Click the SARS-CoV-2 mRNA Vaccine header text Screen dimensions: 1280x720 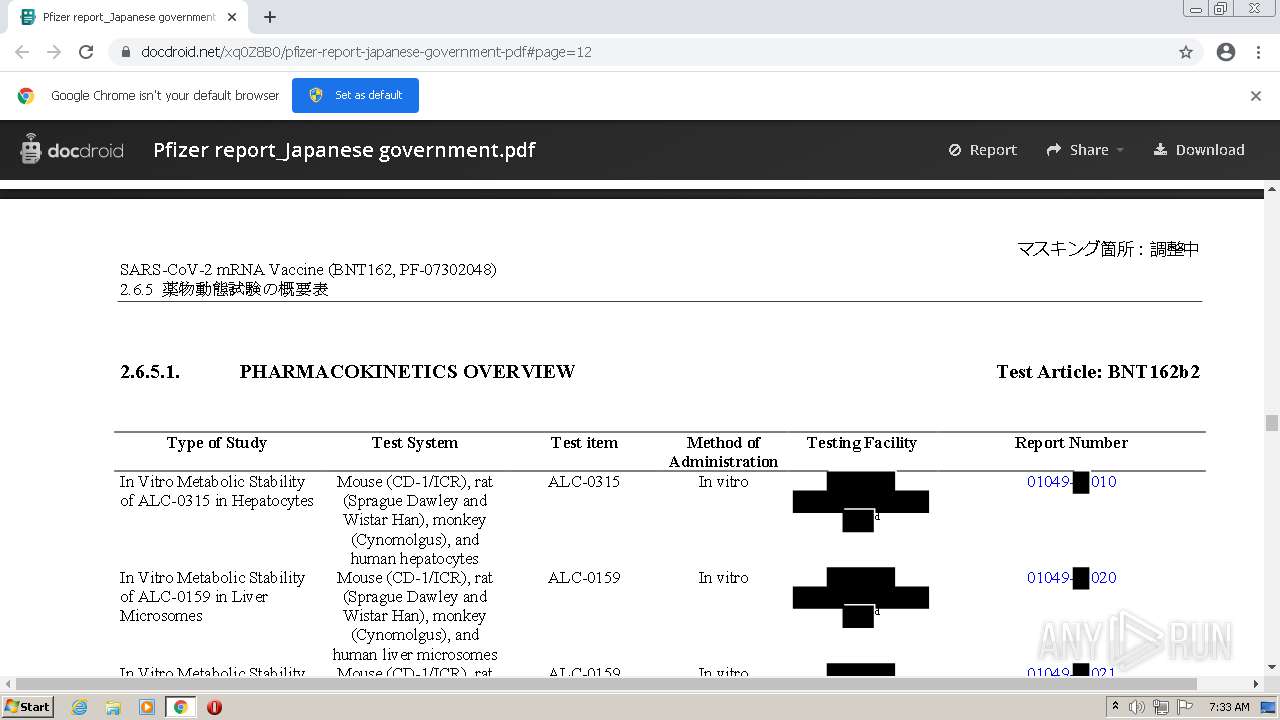tap(308, 270)
